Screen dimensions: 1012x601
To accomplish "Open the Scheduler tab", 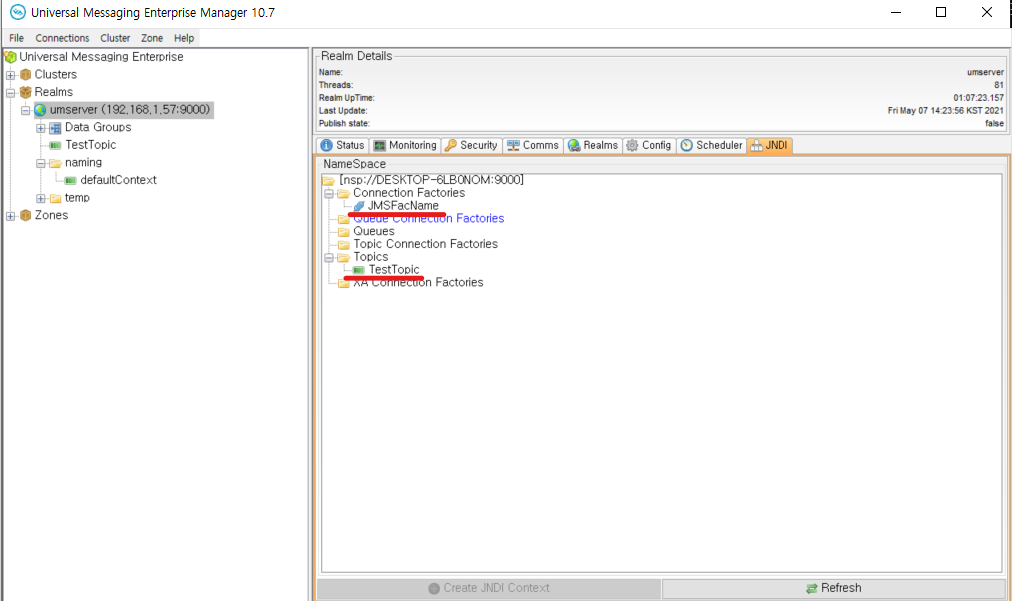I will click(x=711, y=145).
